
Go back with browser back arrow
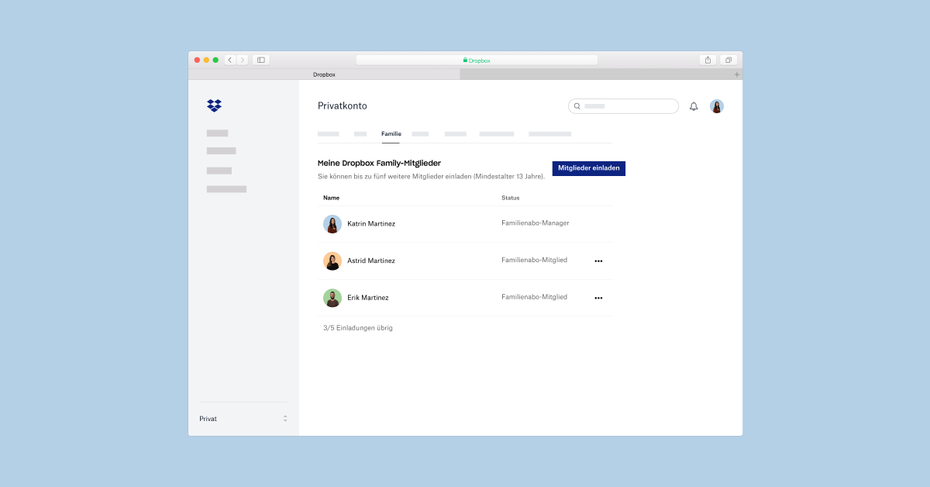[x=230, y=60]
